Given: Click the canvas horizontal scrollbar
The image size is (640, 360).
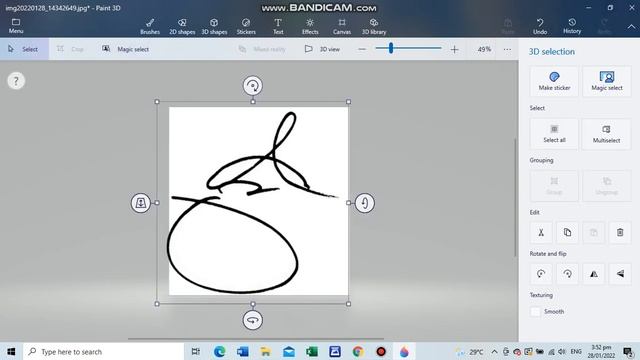Looking at the screenshot, I should [x=256, y=338].
